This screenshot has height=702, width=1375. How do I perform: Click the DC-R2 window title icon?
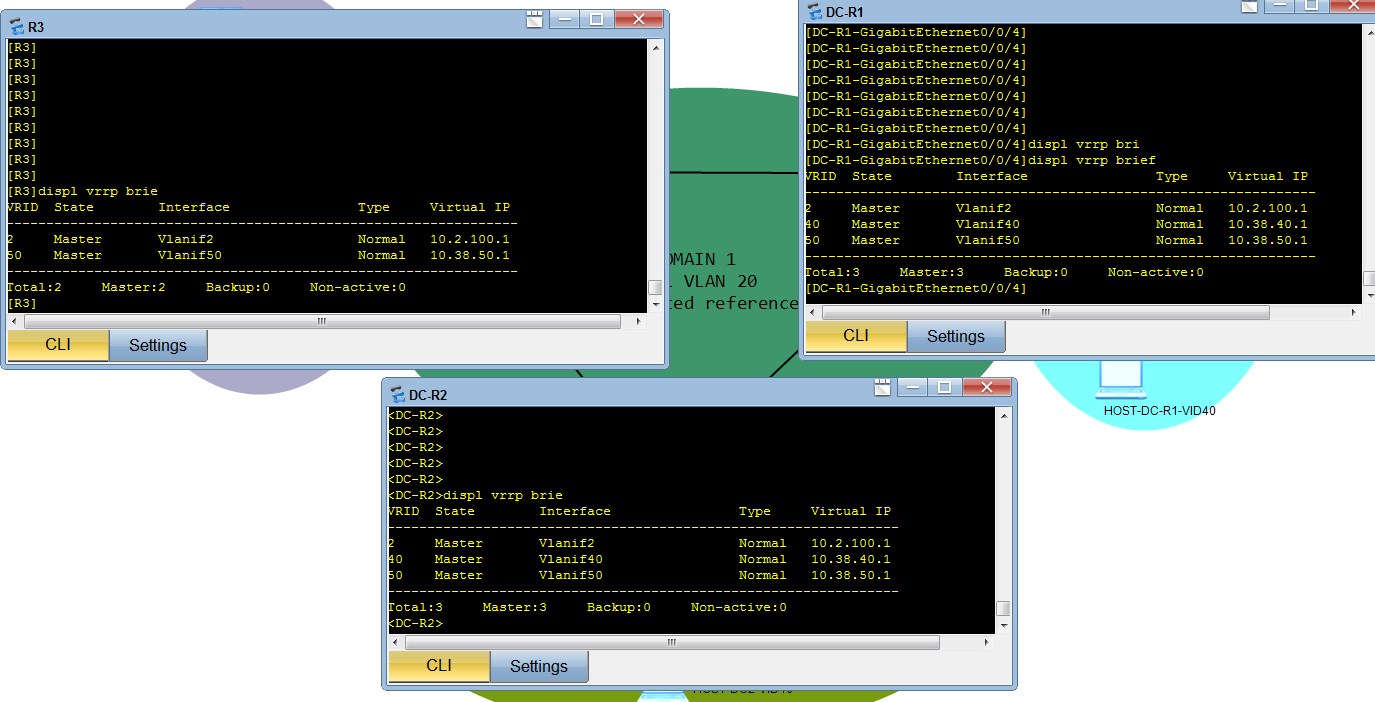pyautogui.click(x=398, y=395)
